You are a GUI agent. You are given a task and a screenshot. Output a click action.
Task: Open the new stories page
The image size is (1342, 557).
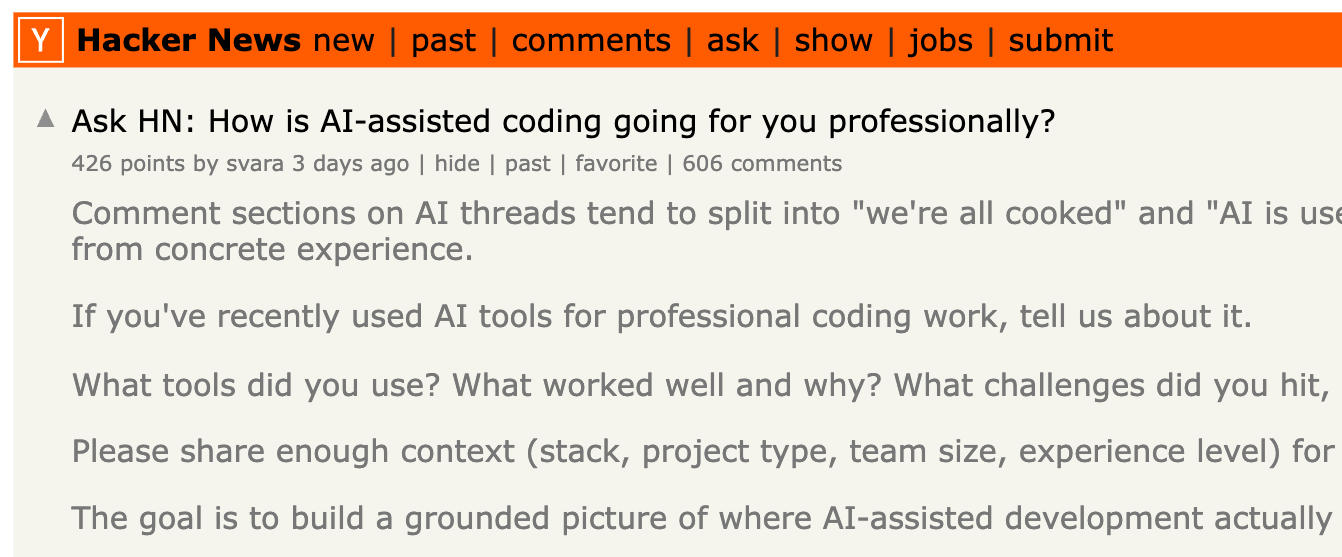(x=343, y=41)
